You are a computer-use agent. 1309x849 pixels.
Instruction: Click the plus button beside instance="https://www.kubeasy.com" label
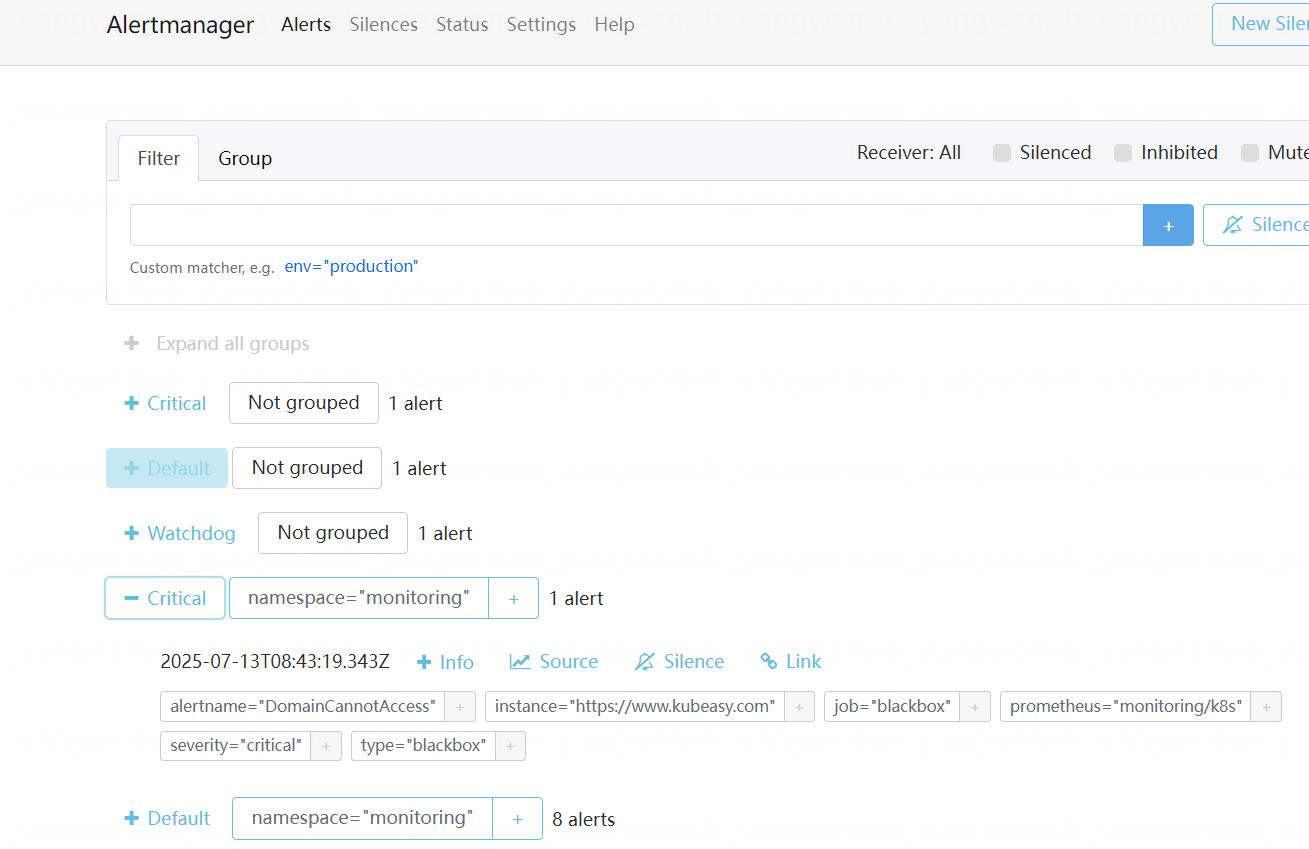(799, 707)
